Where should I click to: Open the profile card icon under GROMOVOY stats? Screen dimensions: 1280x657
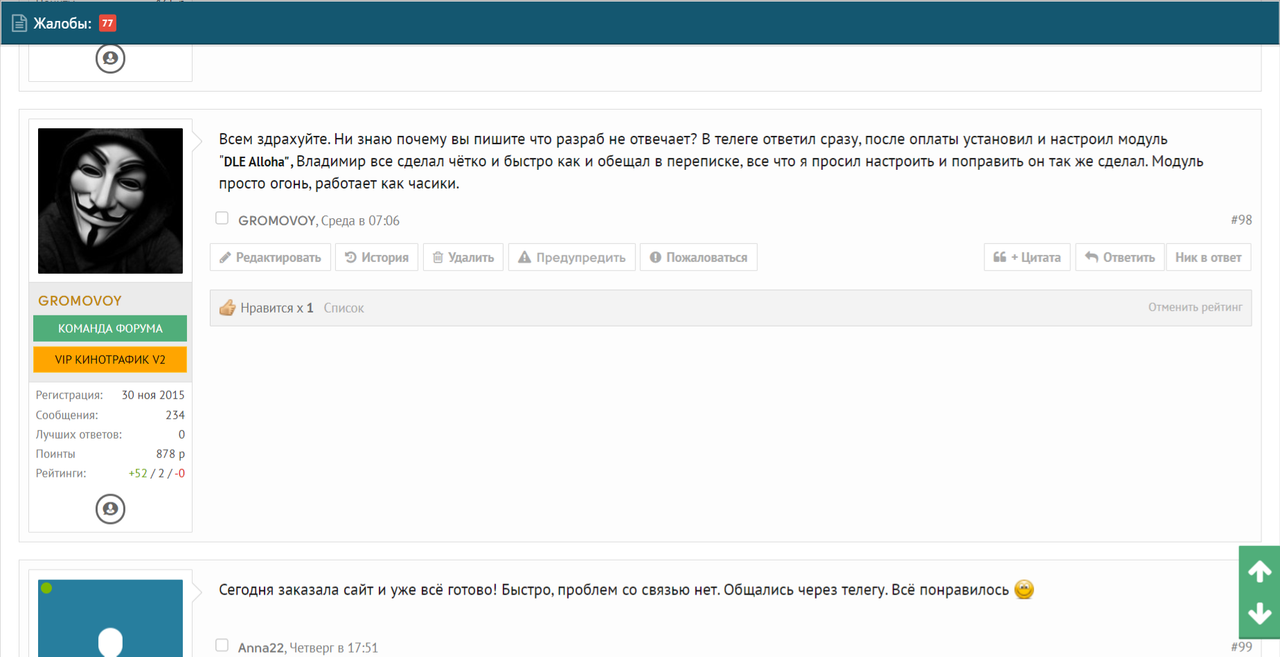pyautogui.click(x=110, y=509)
